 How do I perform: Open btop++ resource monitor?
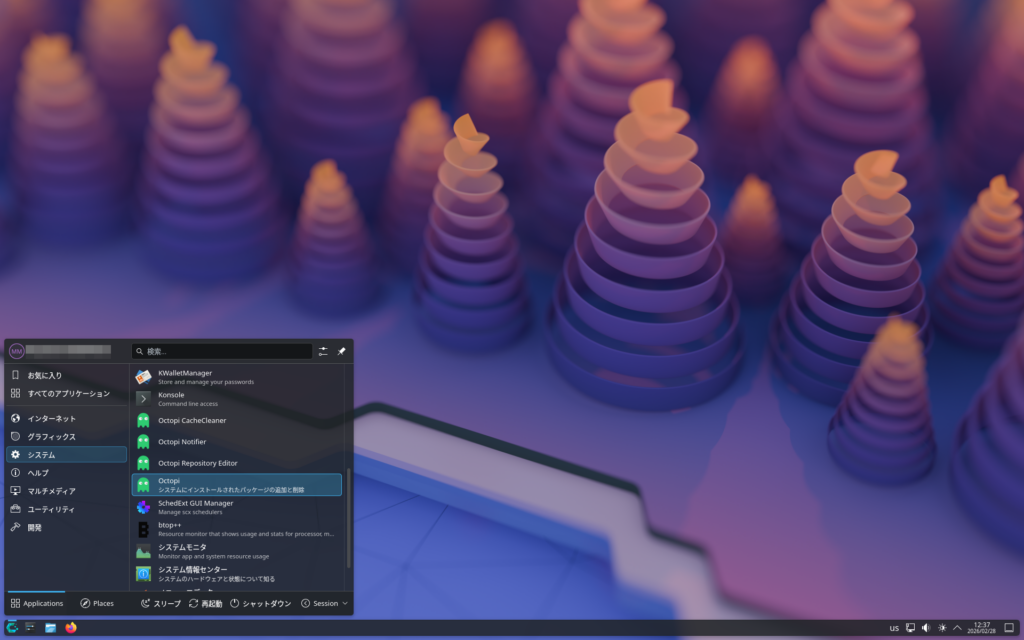(x=236, y=529)
